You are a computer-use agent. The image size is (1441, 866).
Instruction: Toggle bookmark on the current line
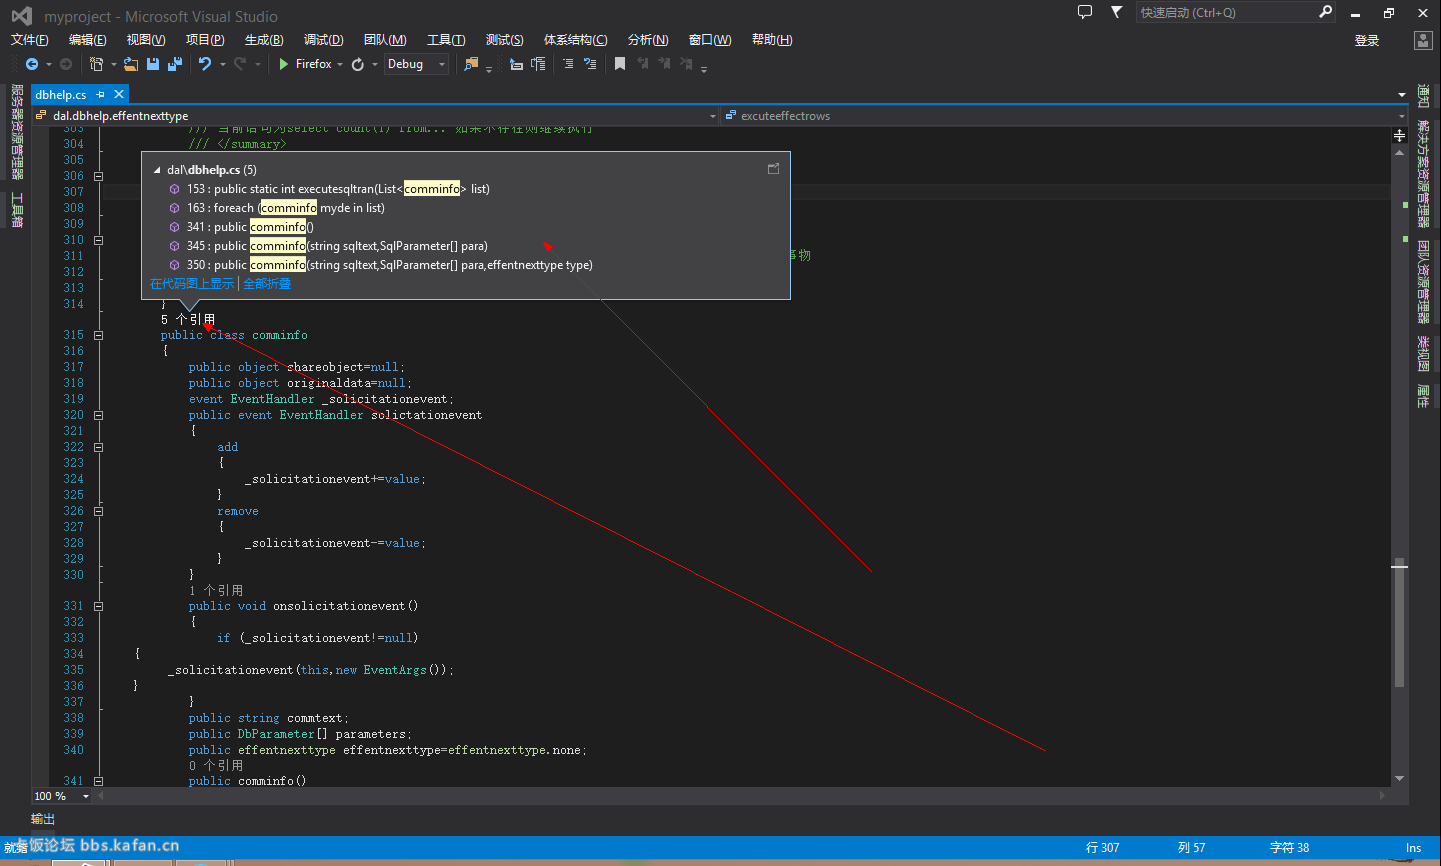tap(620, 64)
